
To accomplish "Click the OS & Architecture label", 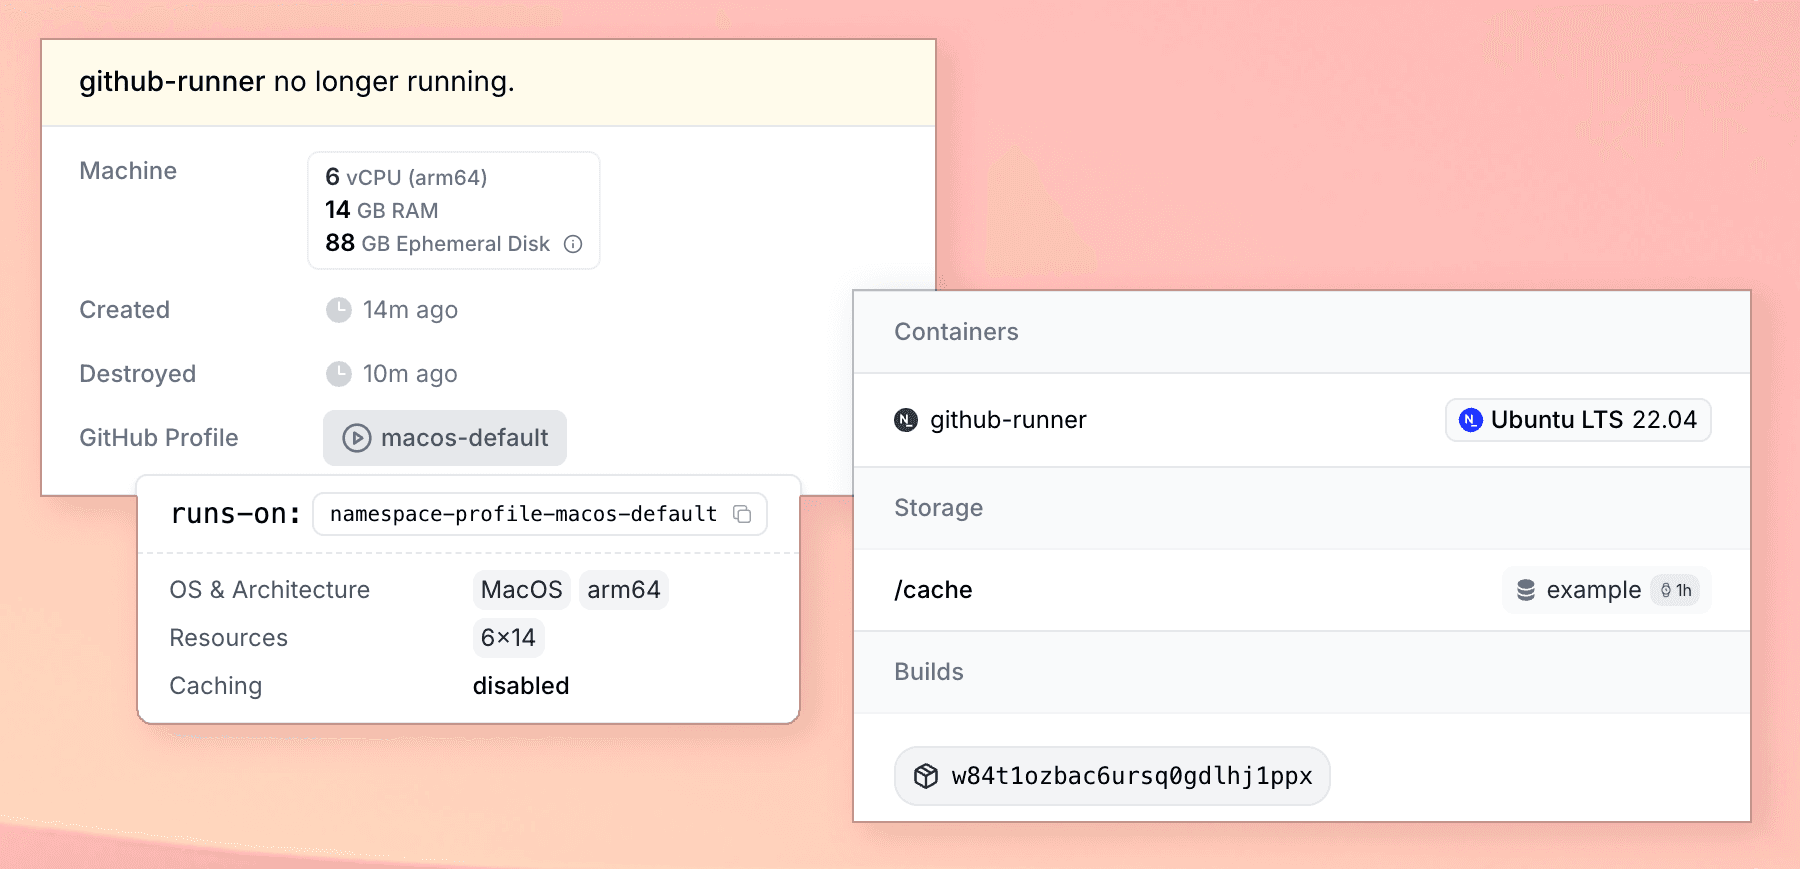I will [270, 590].
